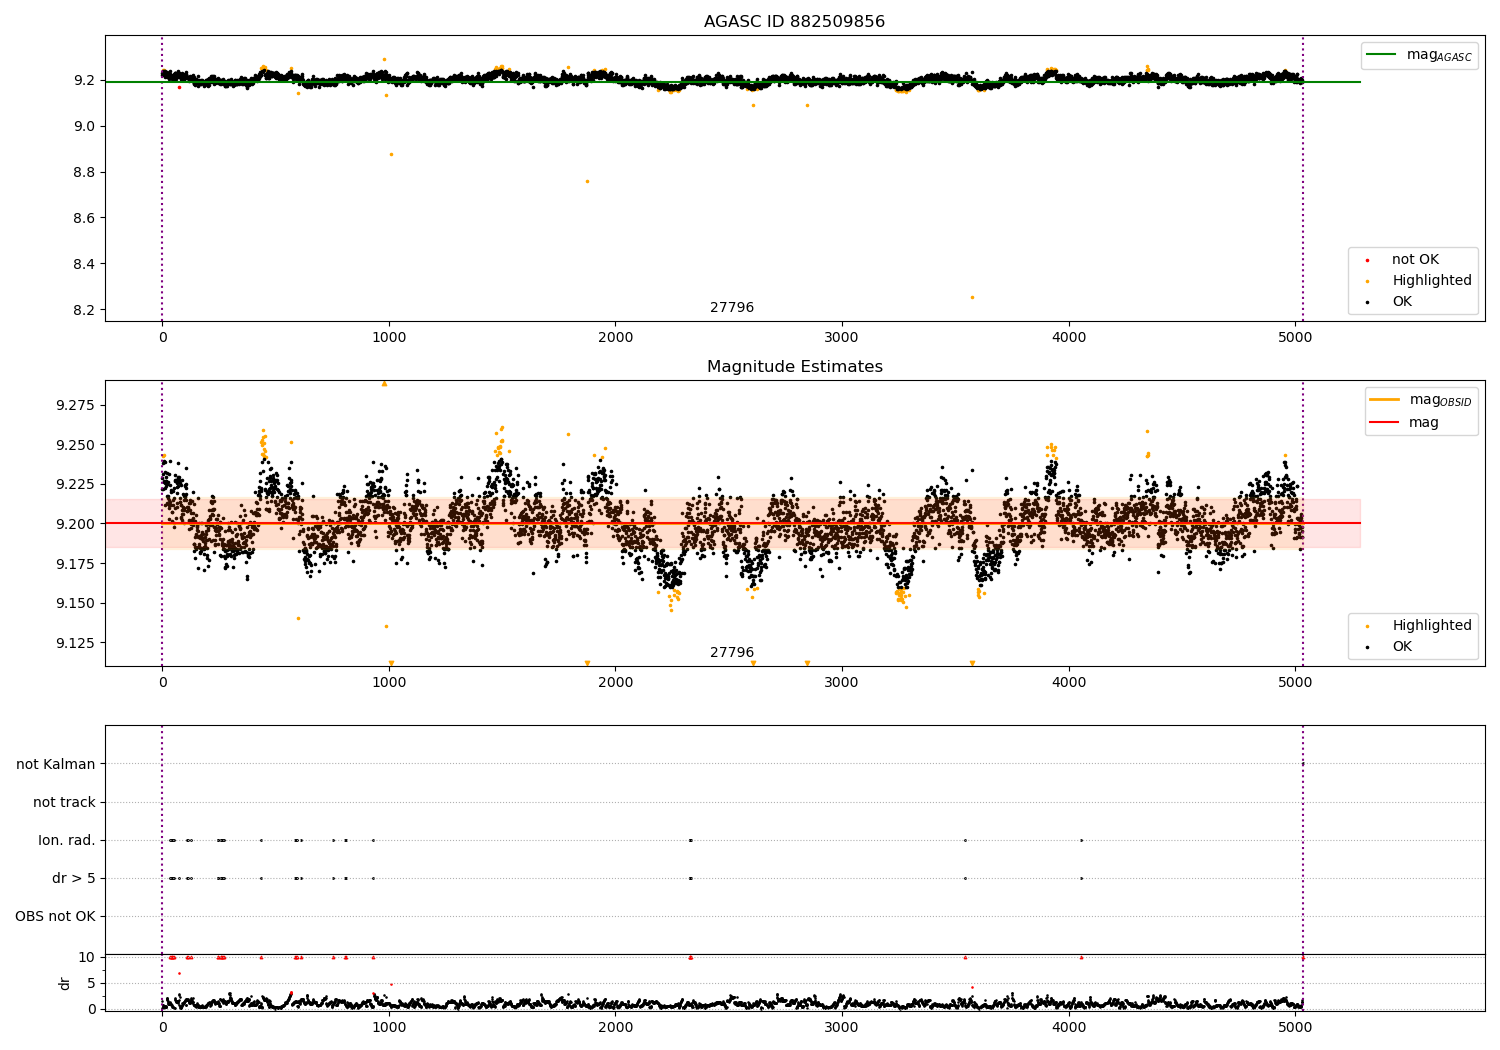This screenshot has height=1050, width=1500.
Task: Click the 9.0 tick on the top plot
Action: click(84, 126)
